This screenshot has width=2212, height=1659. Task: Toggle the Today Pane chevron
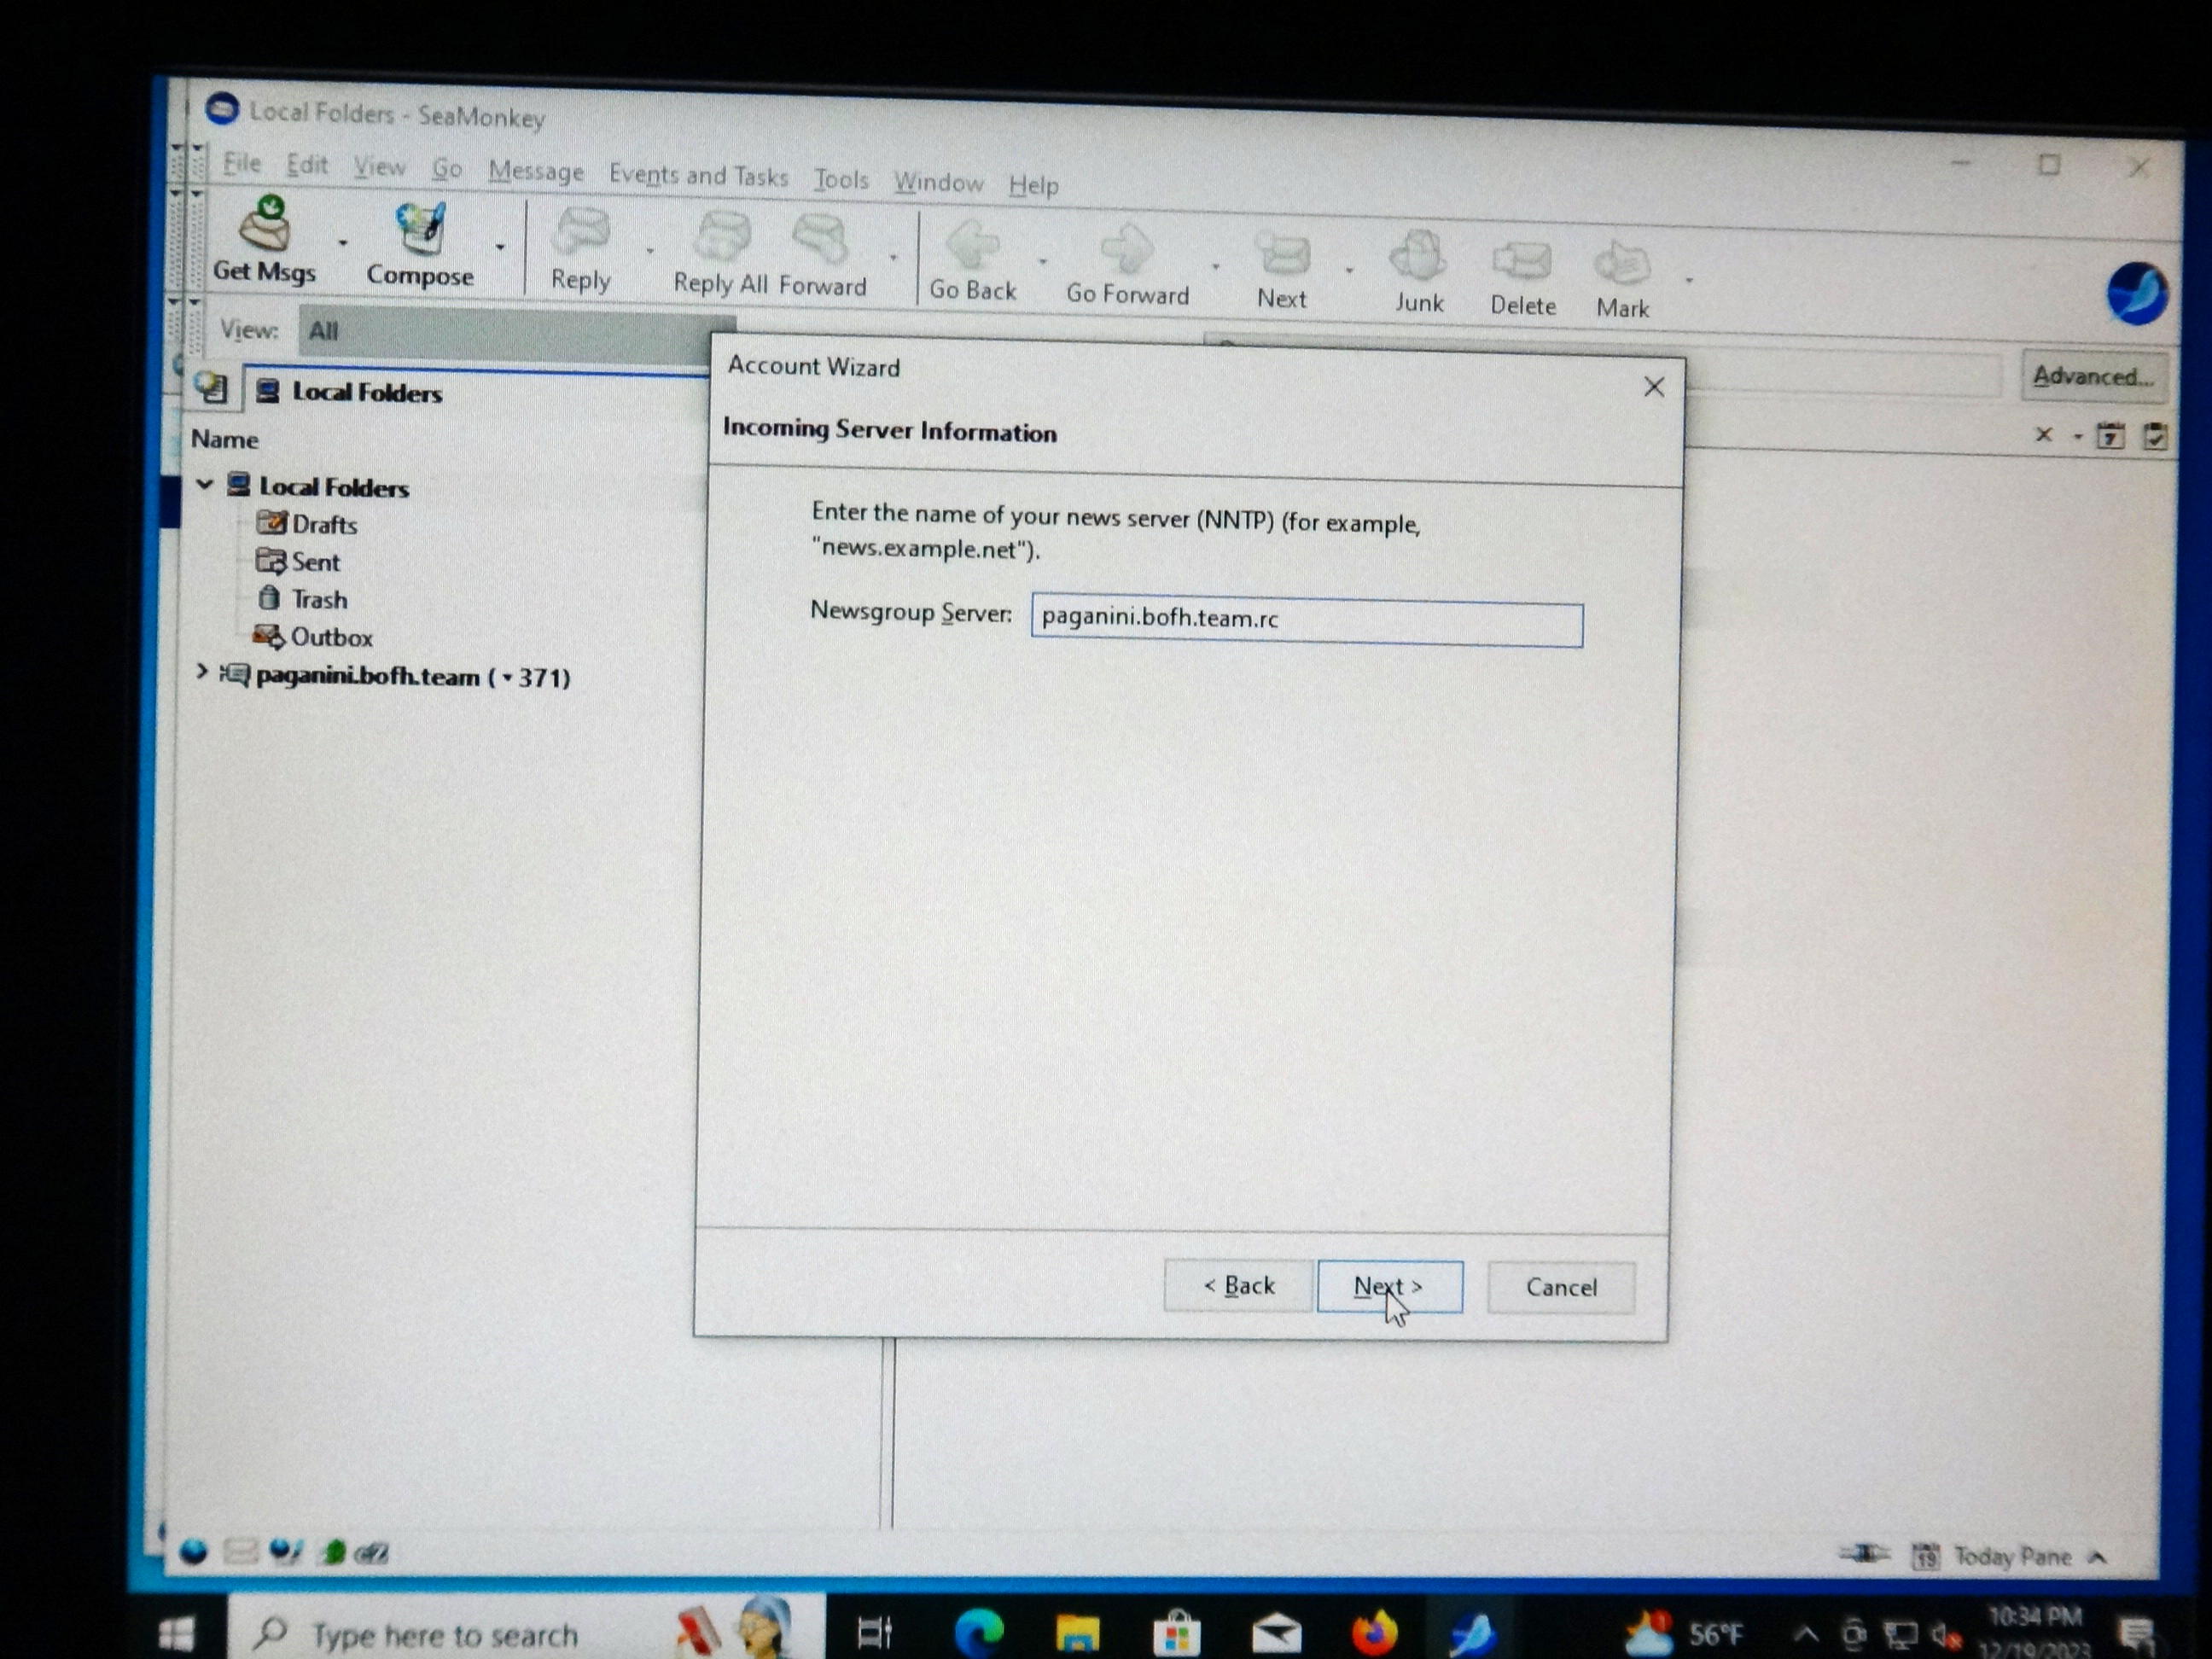(x=2099, y=1557)
